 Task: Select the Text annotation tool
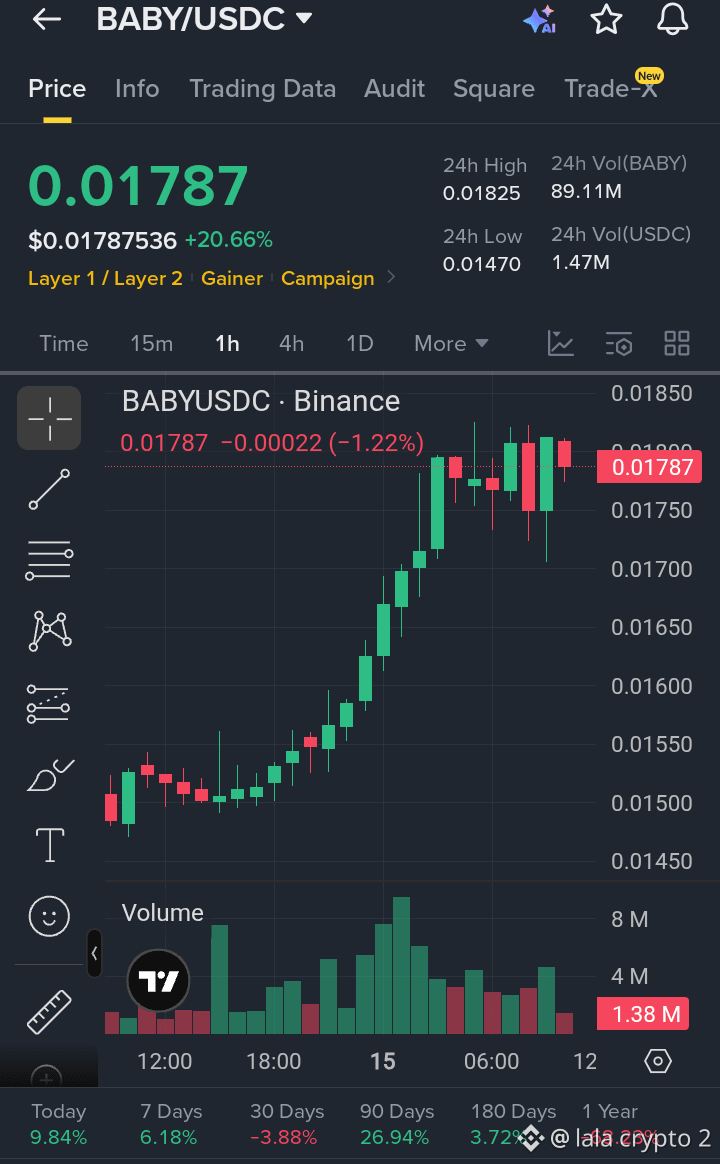point(50,845)
